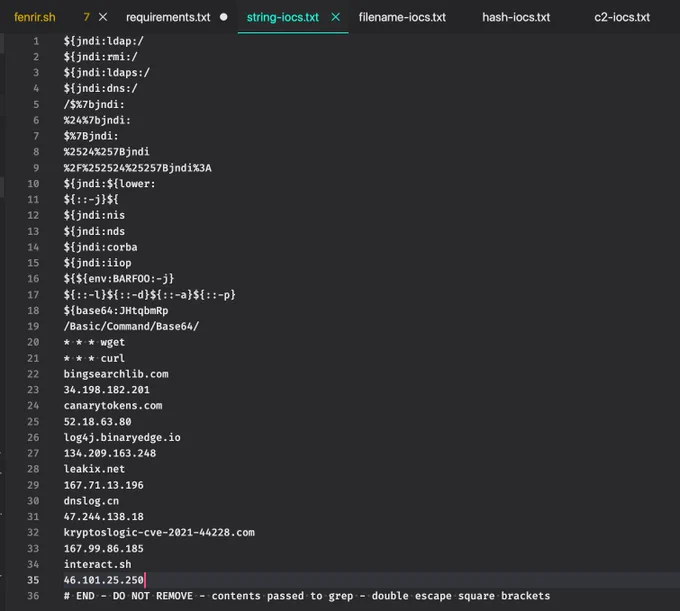Click the '/Basic/Command/Base64/' line
The width and height of the screenshot is (680, 611).
pyautogui.click(x=131, y=326)
